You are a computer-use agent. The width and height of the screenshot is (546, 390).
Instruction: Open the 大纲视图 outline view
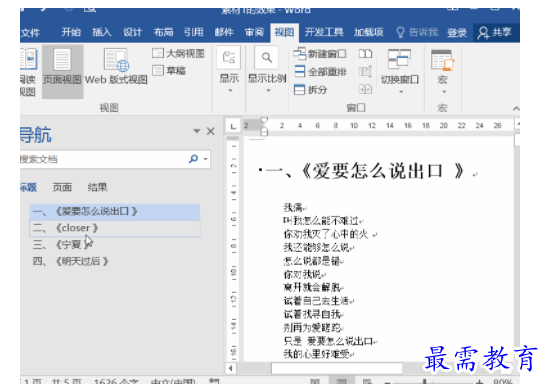click(178, 54)
